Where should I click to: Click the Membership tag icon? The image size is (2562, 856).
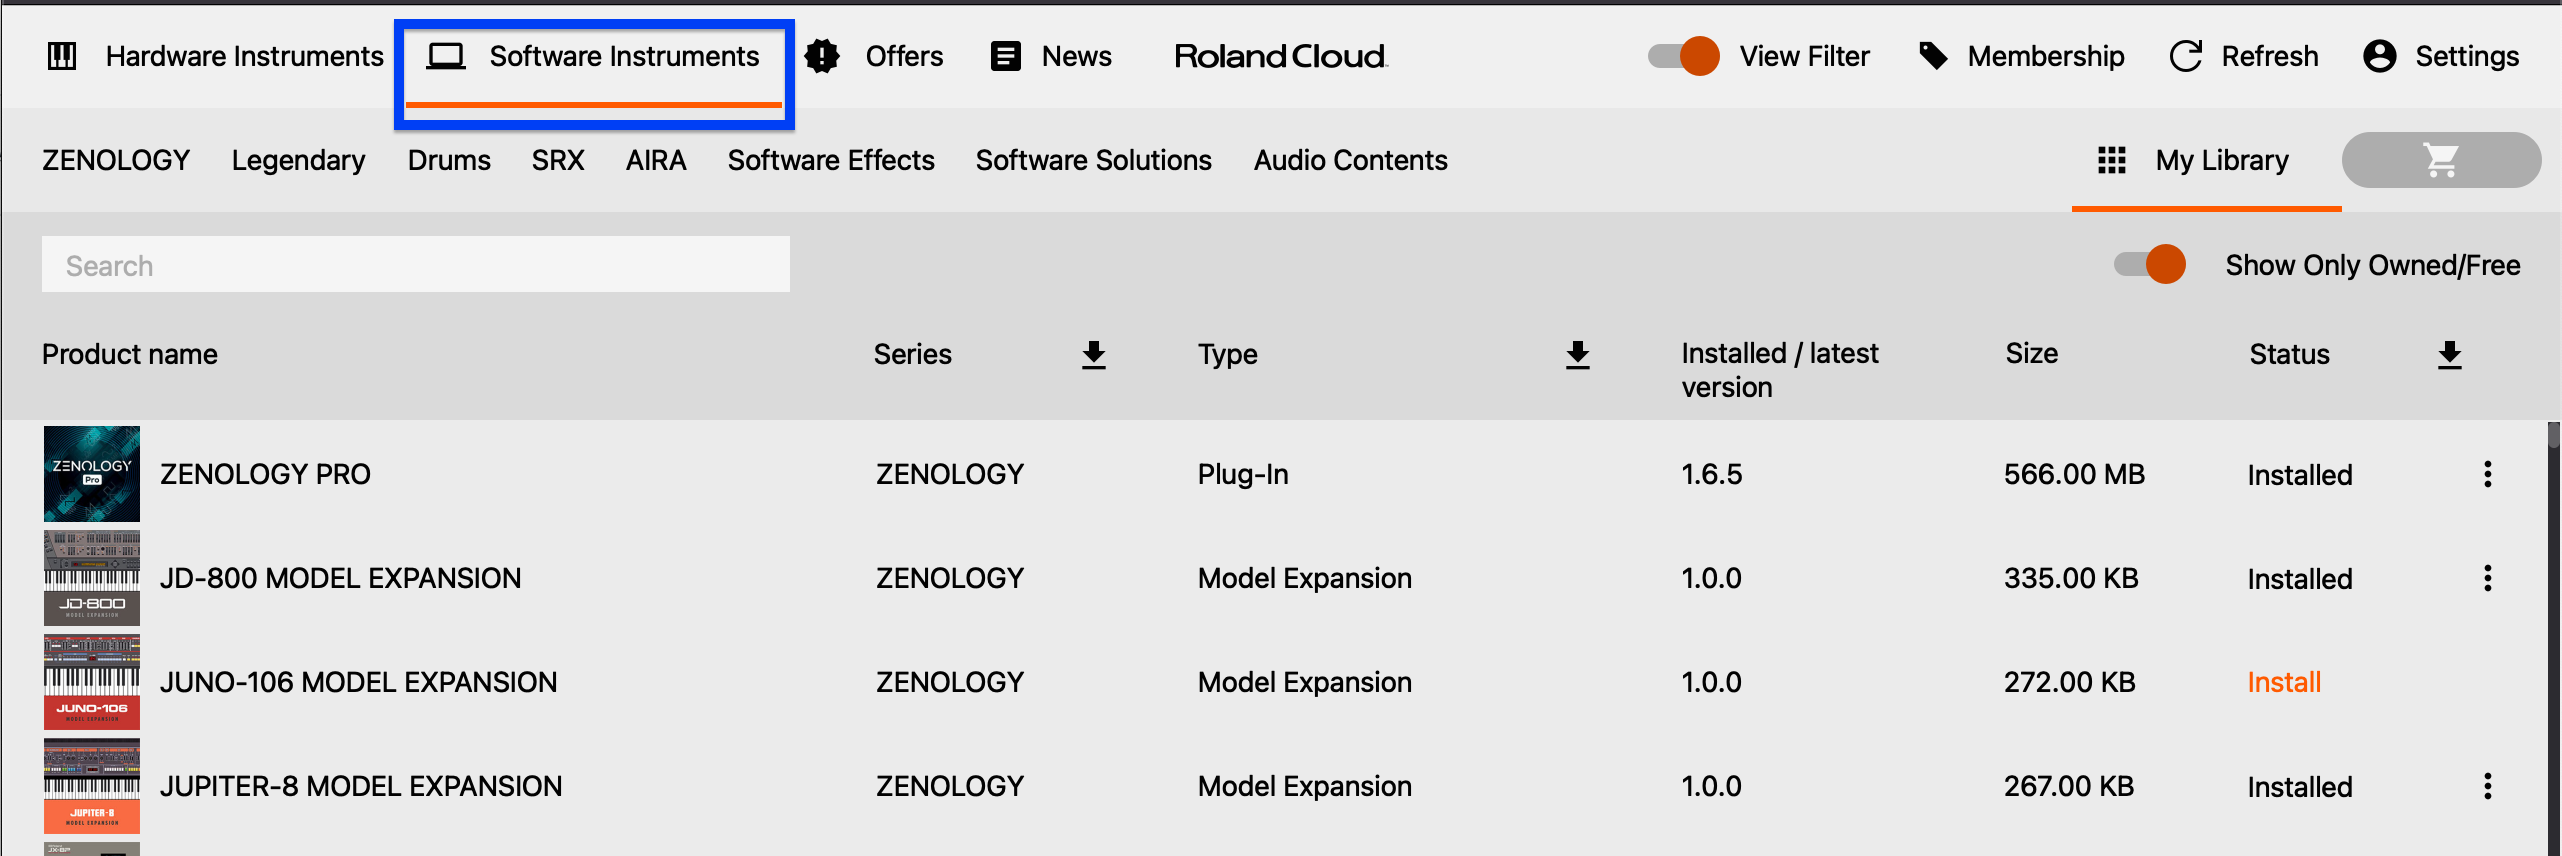[x=1931, y=56]
